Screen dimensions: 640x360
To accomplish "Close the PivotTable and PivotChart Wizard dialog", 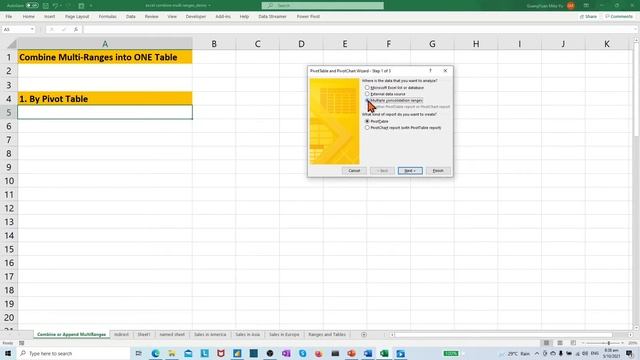I will tap(445, 71).
